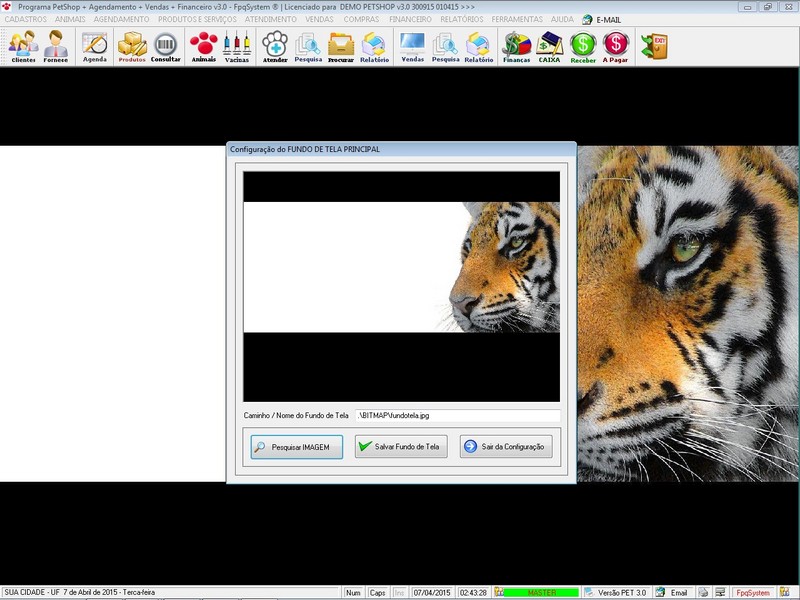Image resolution: width=800 pixels, height=600 pixels.
Task: Click the Caminho / Nome do Fundo field
Action: [x=457, y=414]
